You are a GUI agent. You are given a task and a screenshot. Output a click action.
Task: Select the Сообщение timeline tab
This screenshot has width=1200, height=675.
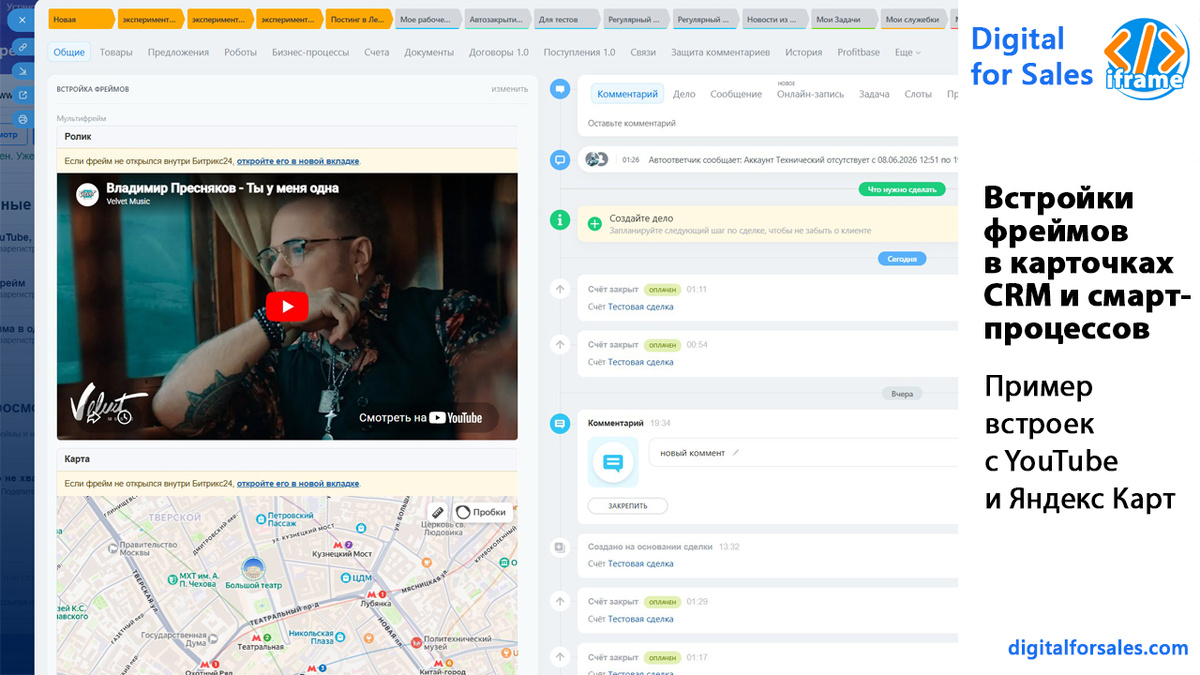tap(736, 94)
